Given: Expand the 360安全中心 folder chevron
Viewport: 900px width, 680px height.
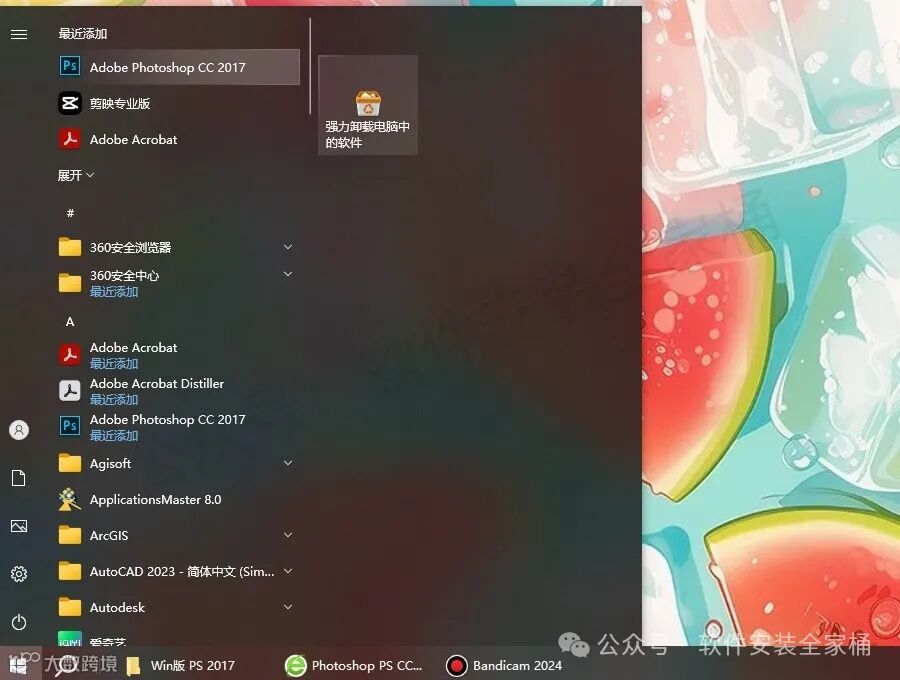Looking at the screenshot, I should pos(288,274).
